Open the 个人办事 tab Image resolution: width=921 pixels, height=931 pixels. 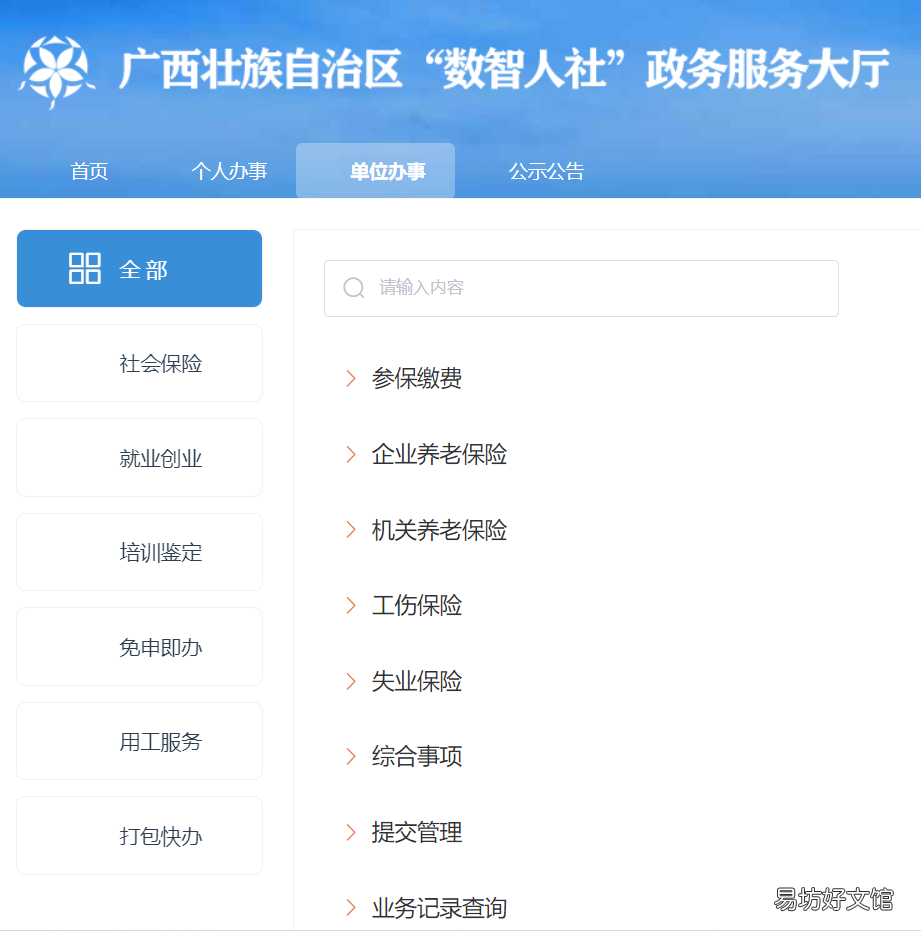(x=229, y=172)
